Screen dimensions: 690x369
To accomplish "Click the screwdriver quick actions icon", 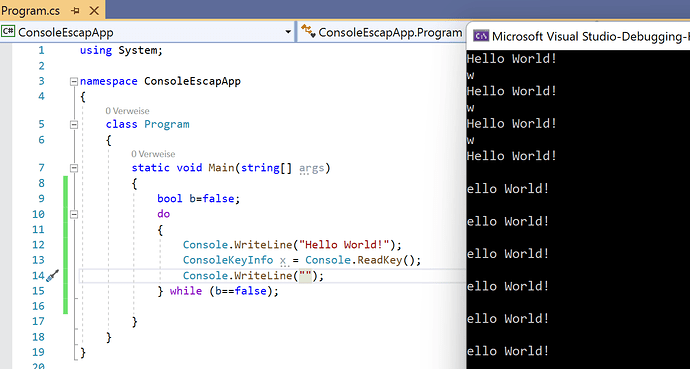I will click(x=53, y=275).
